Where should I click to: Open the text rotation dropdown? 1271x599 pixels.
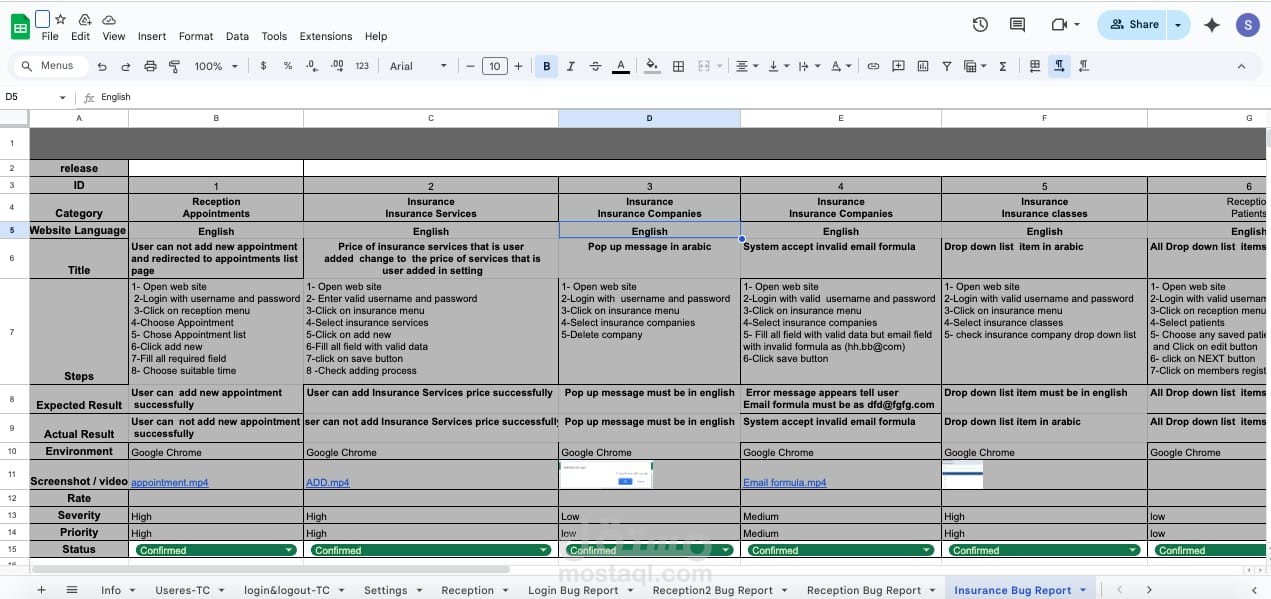coord(842,66)
